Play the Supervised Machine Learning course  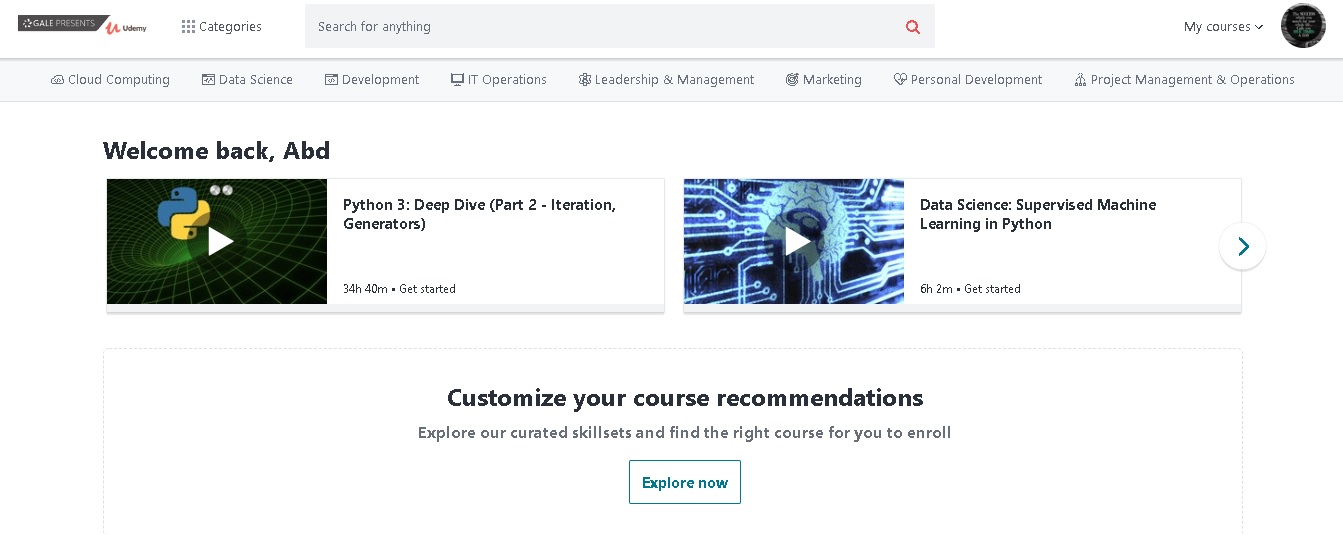pos(797,241)
